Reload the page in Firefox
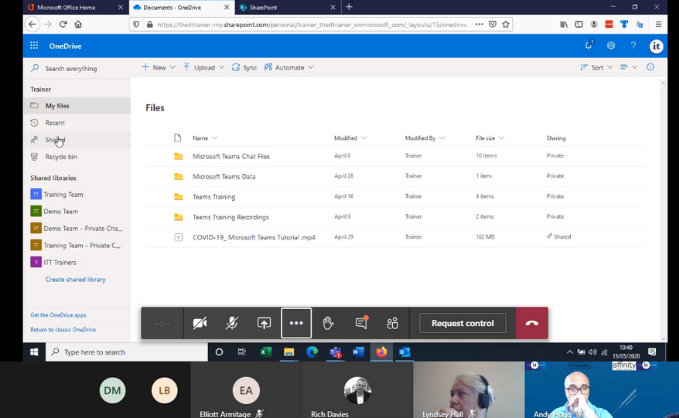679x418 pixels. pyautogui.click(x=63, y=24)
